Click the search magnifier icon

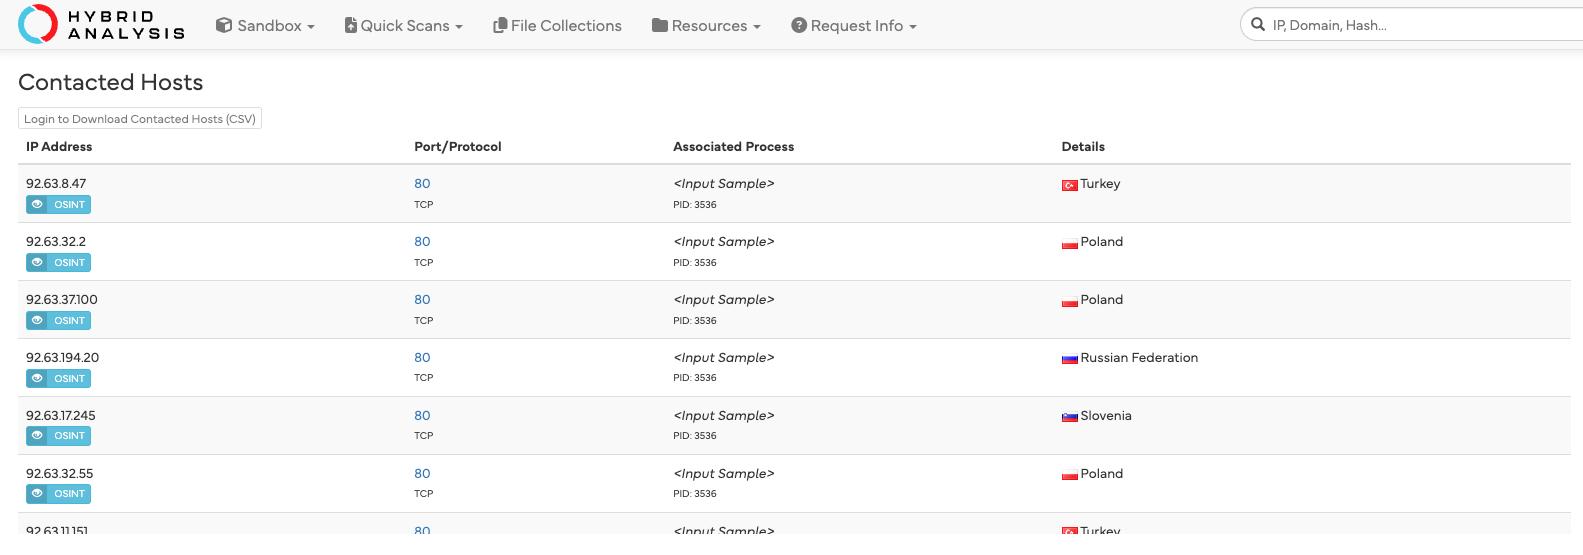[x=1258, y=24]
